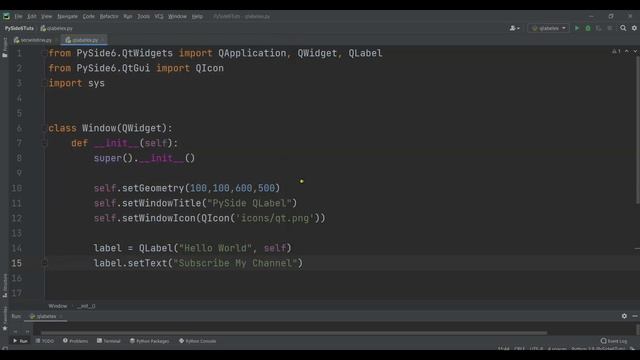Open the Python Console tool window
640x360 pixels.
[198, 341]
